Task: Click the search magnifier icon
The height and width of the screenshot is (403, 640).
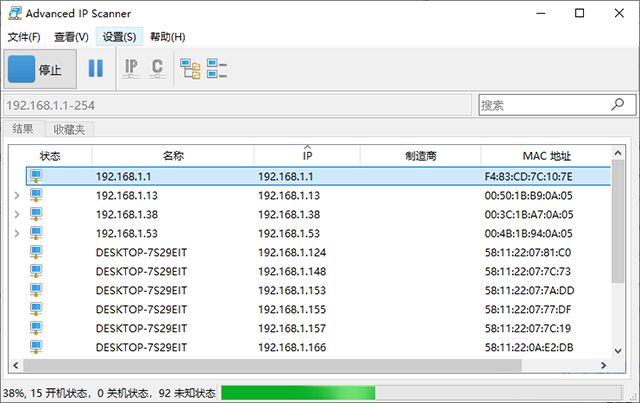Action: (620, 105)
